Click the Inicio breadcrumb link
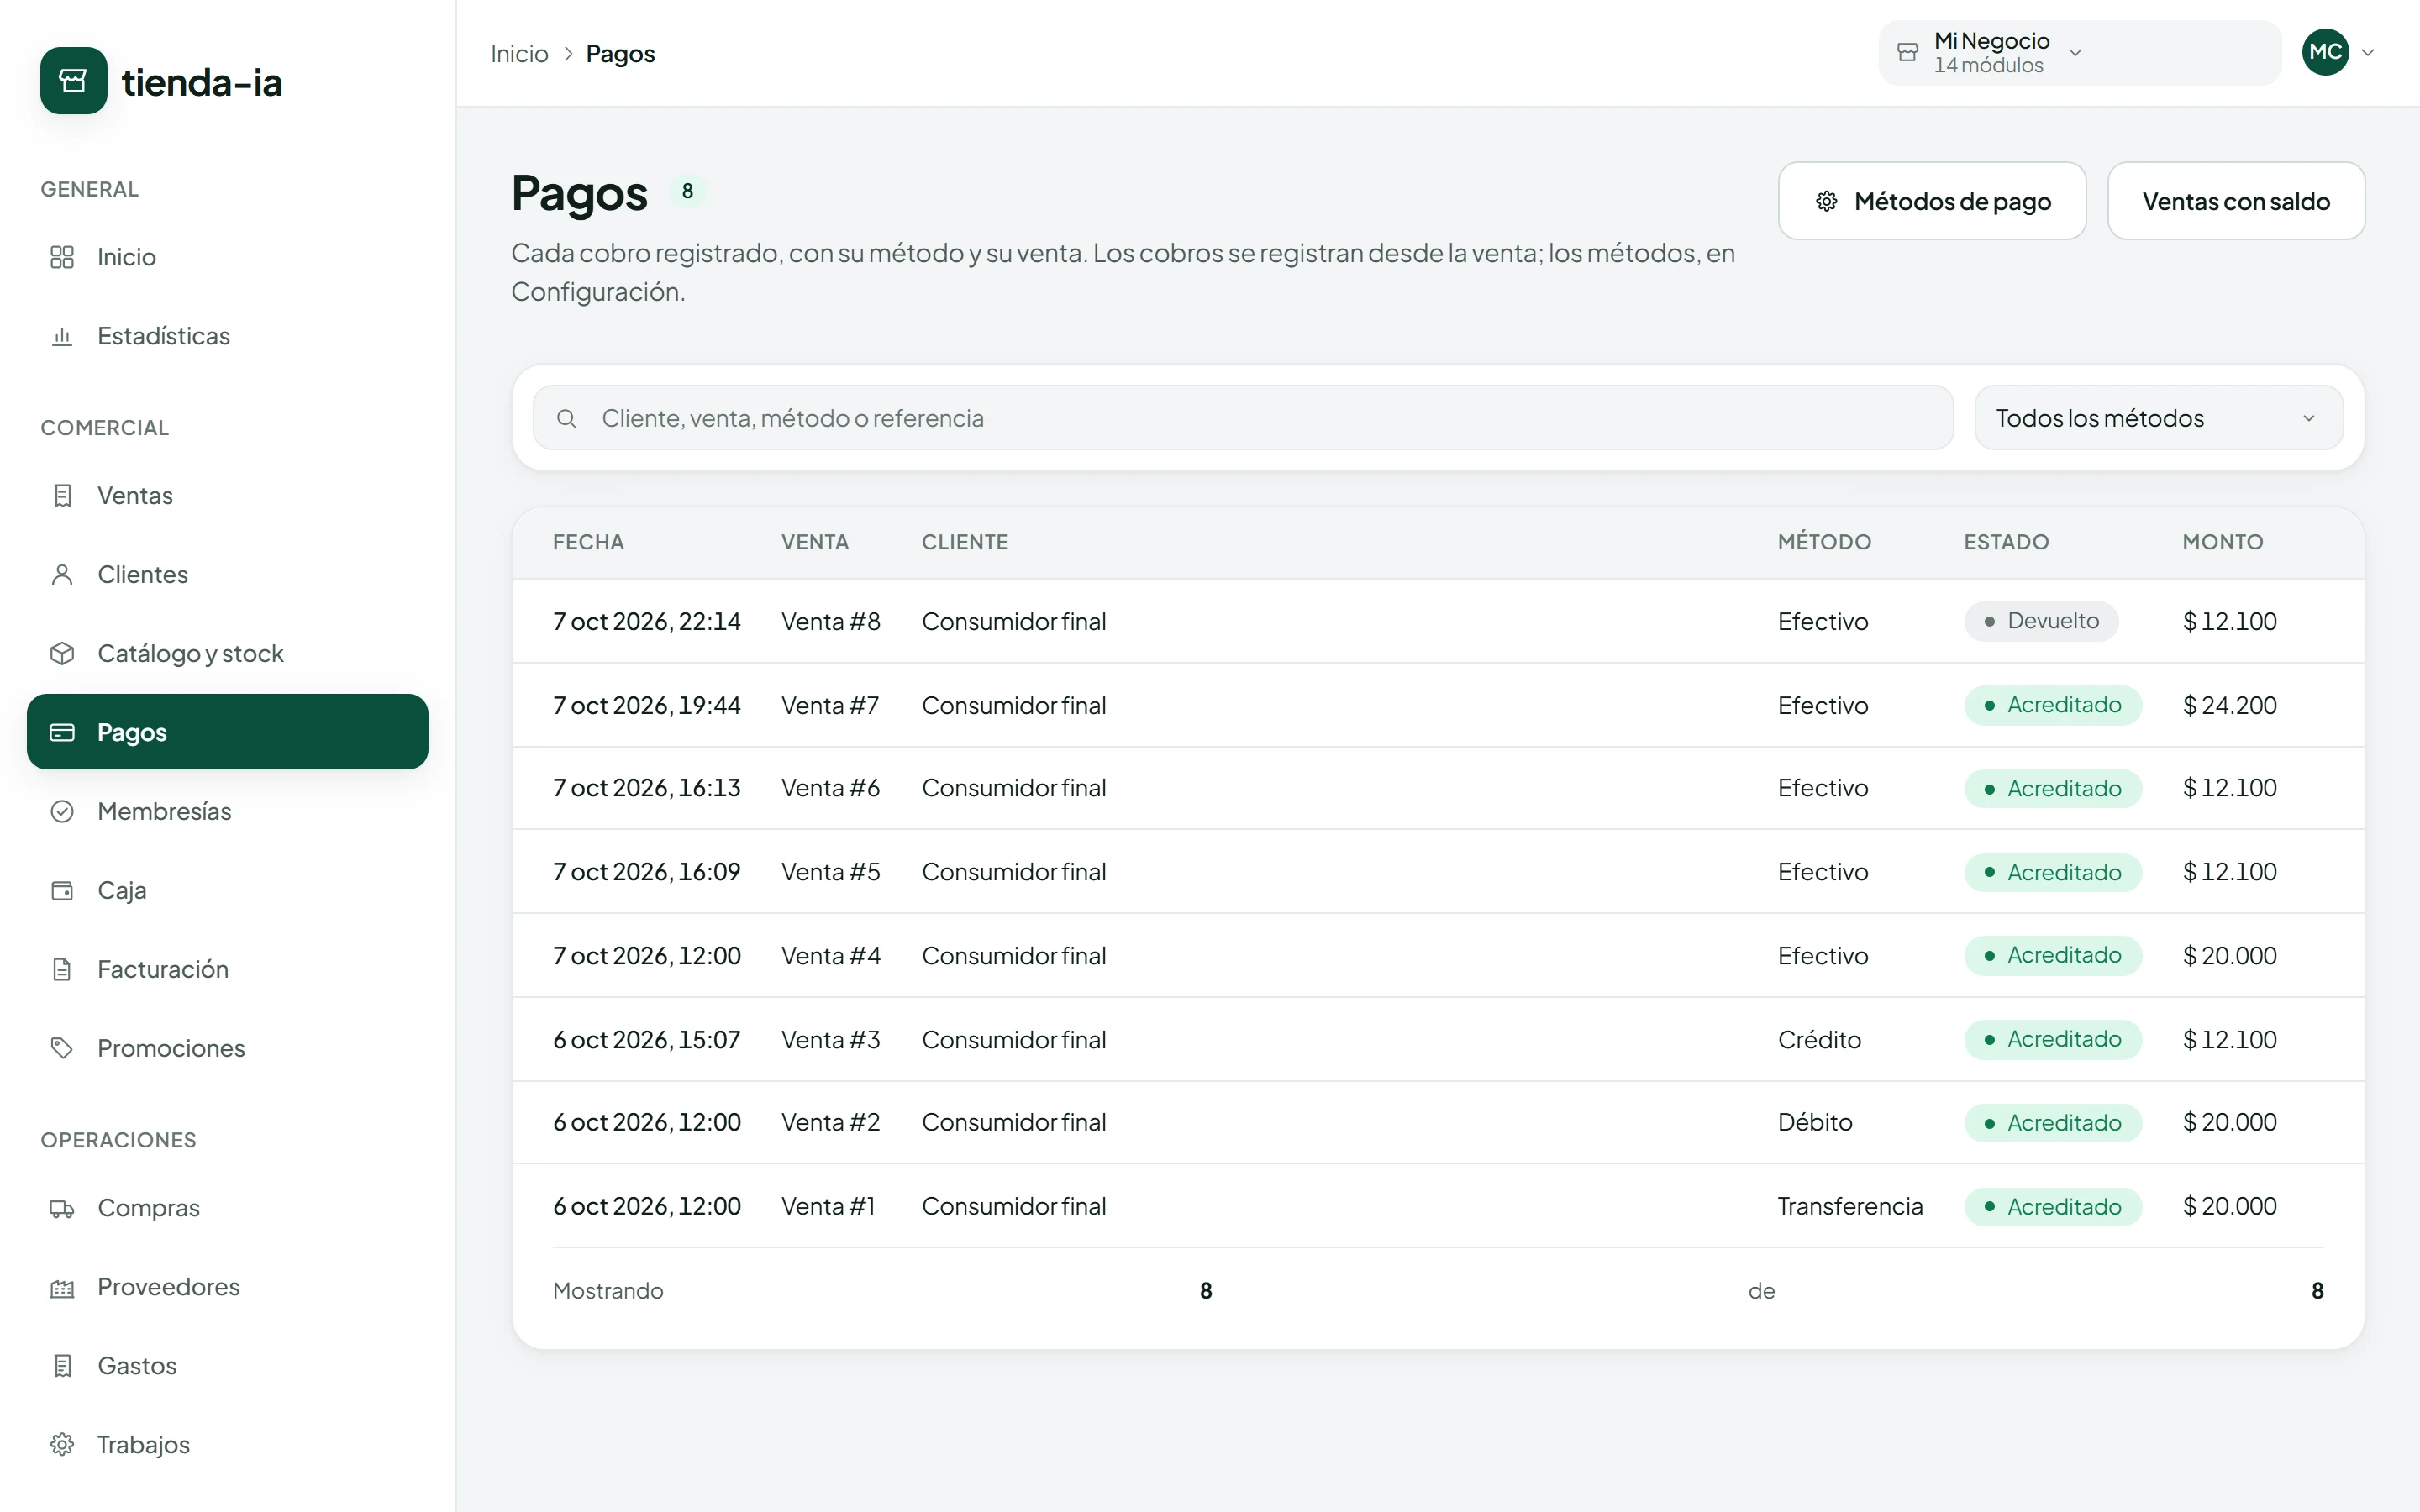Viewport: 2420px width, 1512px height. [x=519, y=53]
